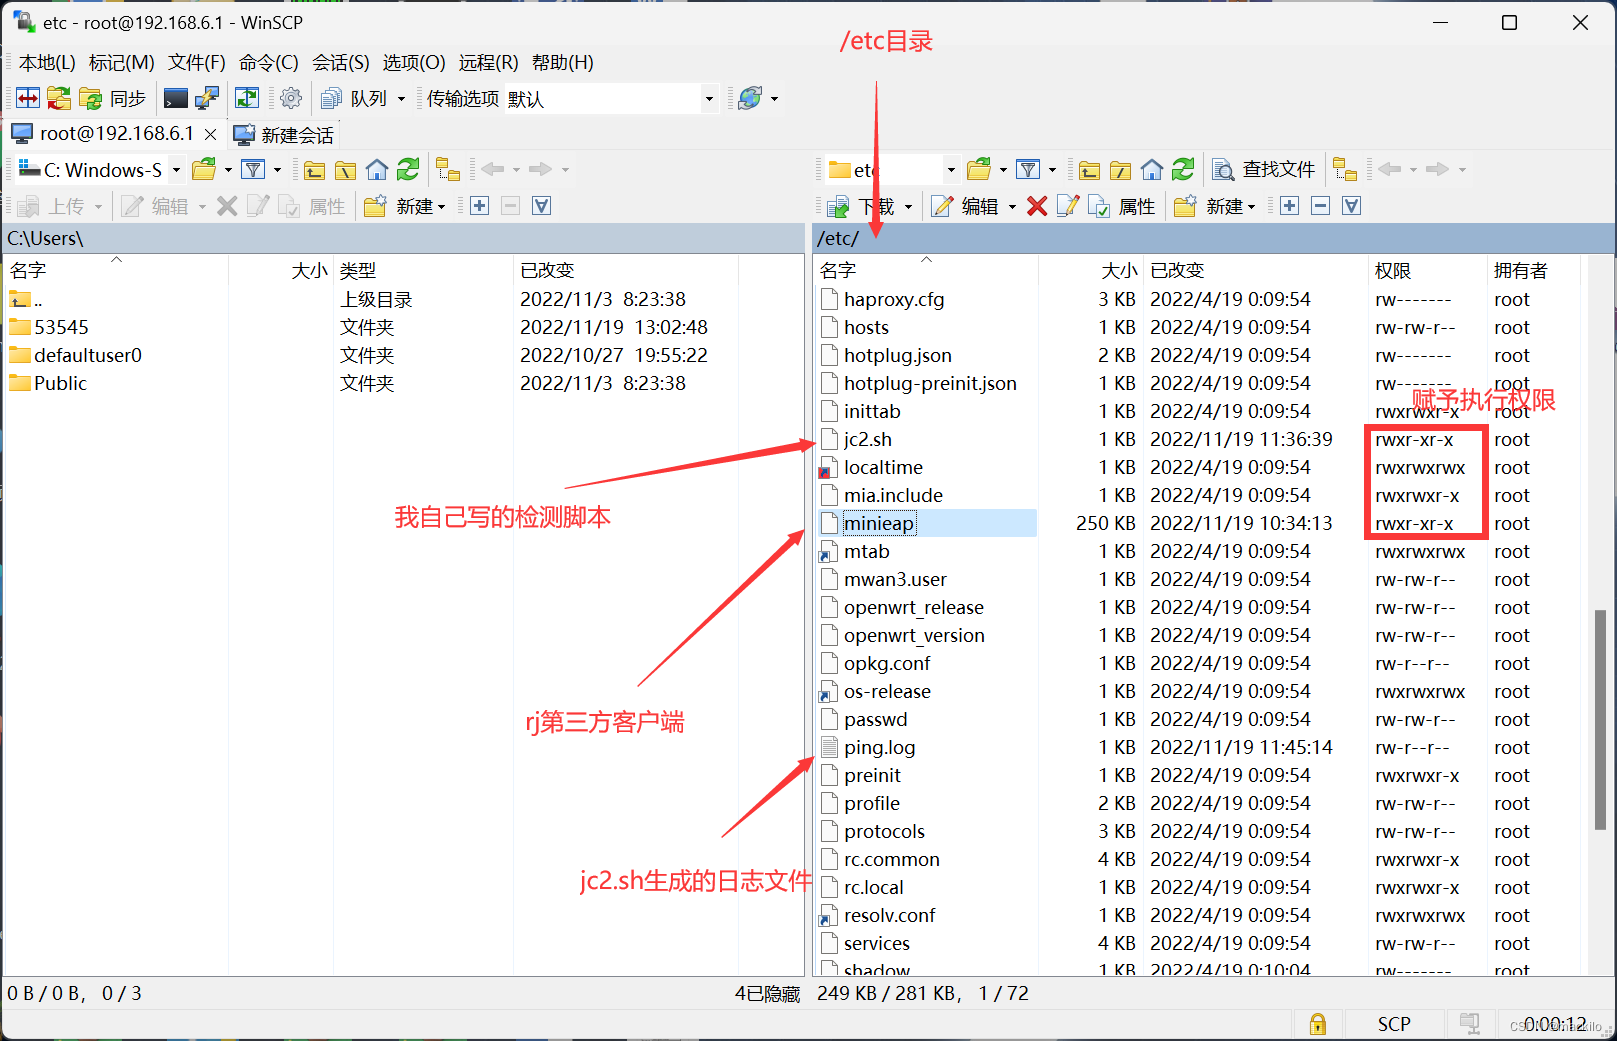
Task: Expand the 下载 download dropdown arrow
Action: point(908,207)
